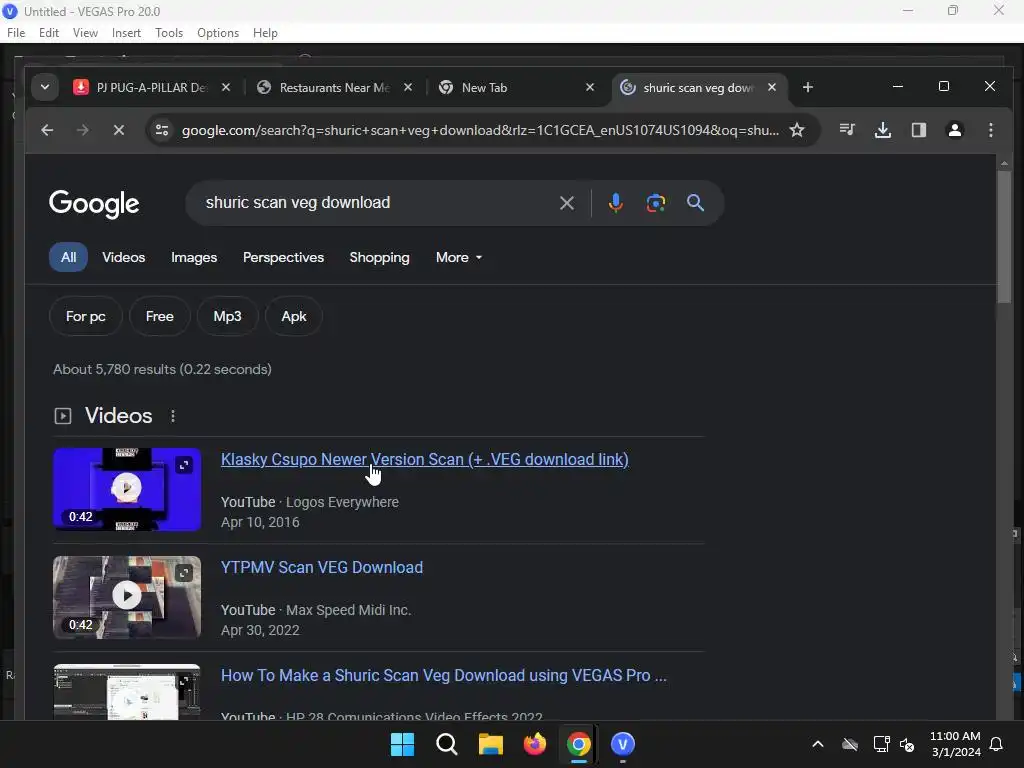Image resolution: width=1024 pixels, height=768 pixels.
Task: Open VEGAS Pro Help menu
Action: [265, 33]
